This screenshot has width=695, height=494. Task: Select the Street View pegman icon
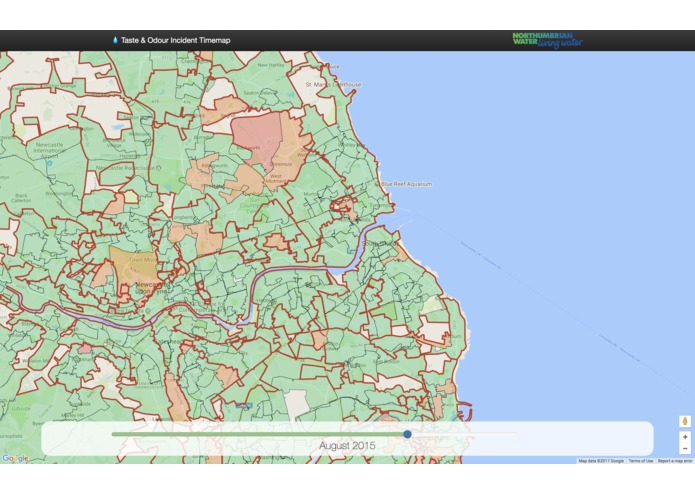685,421
